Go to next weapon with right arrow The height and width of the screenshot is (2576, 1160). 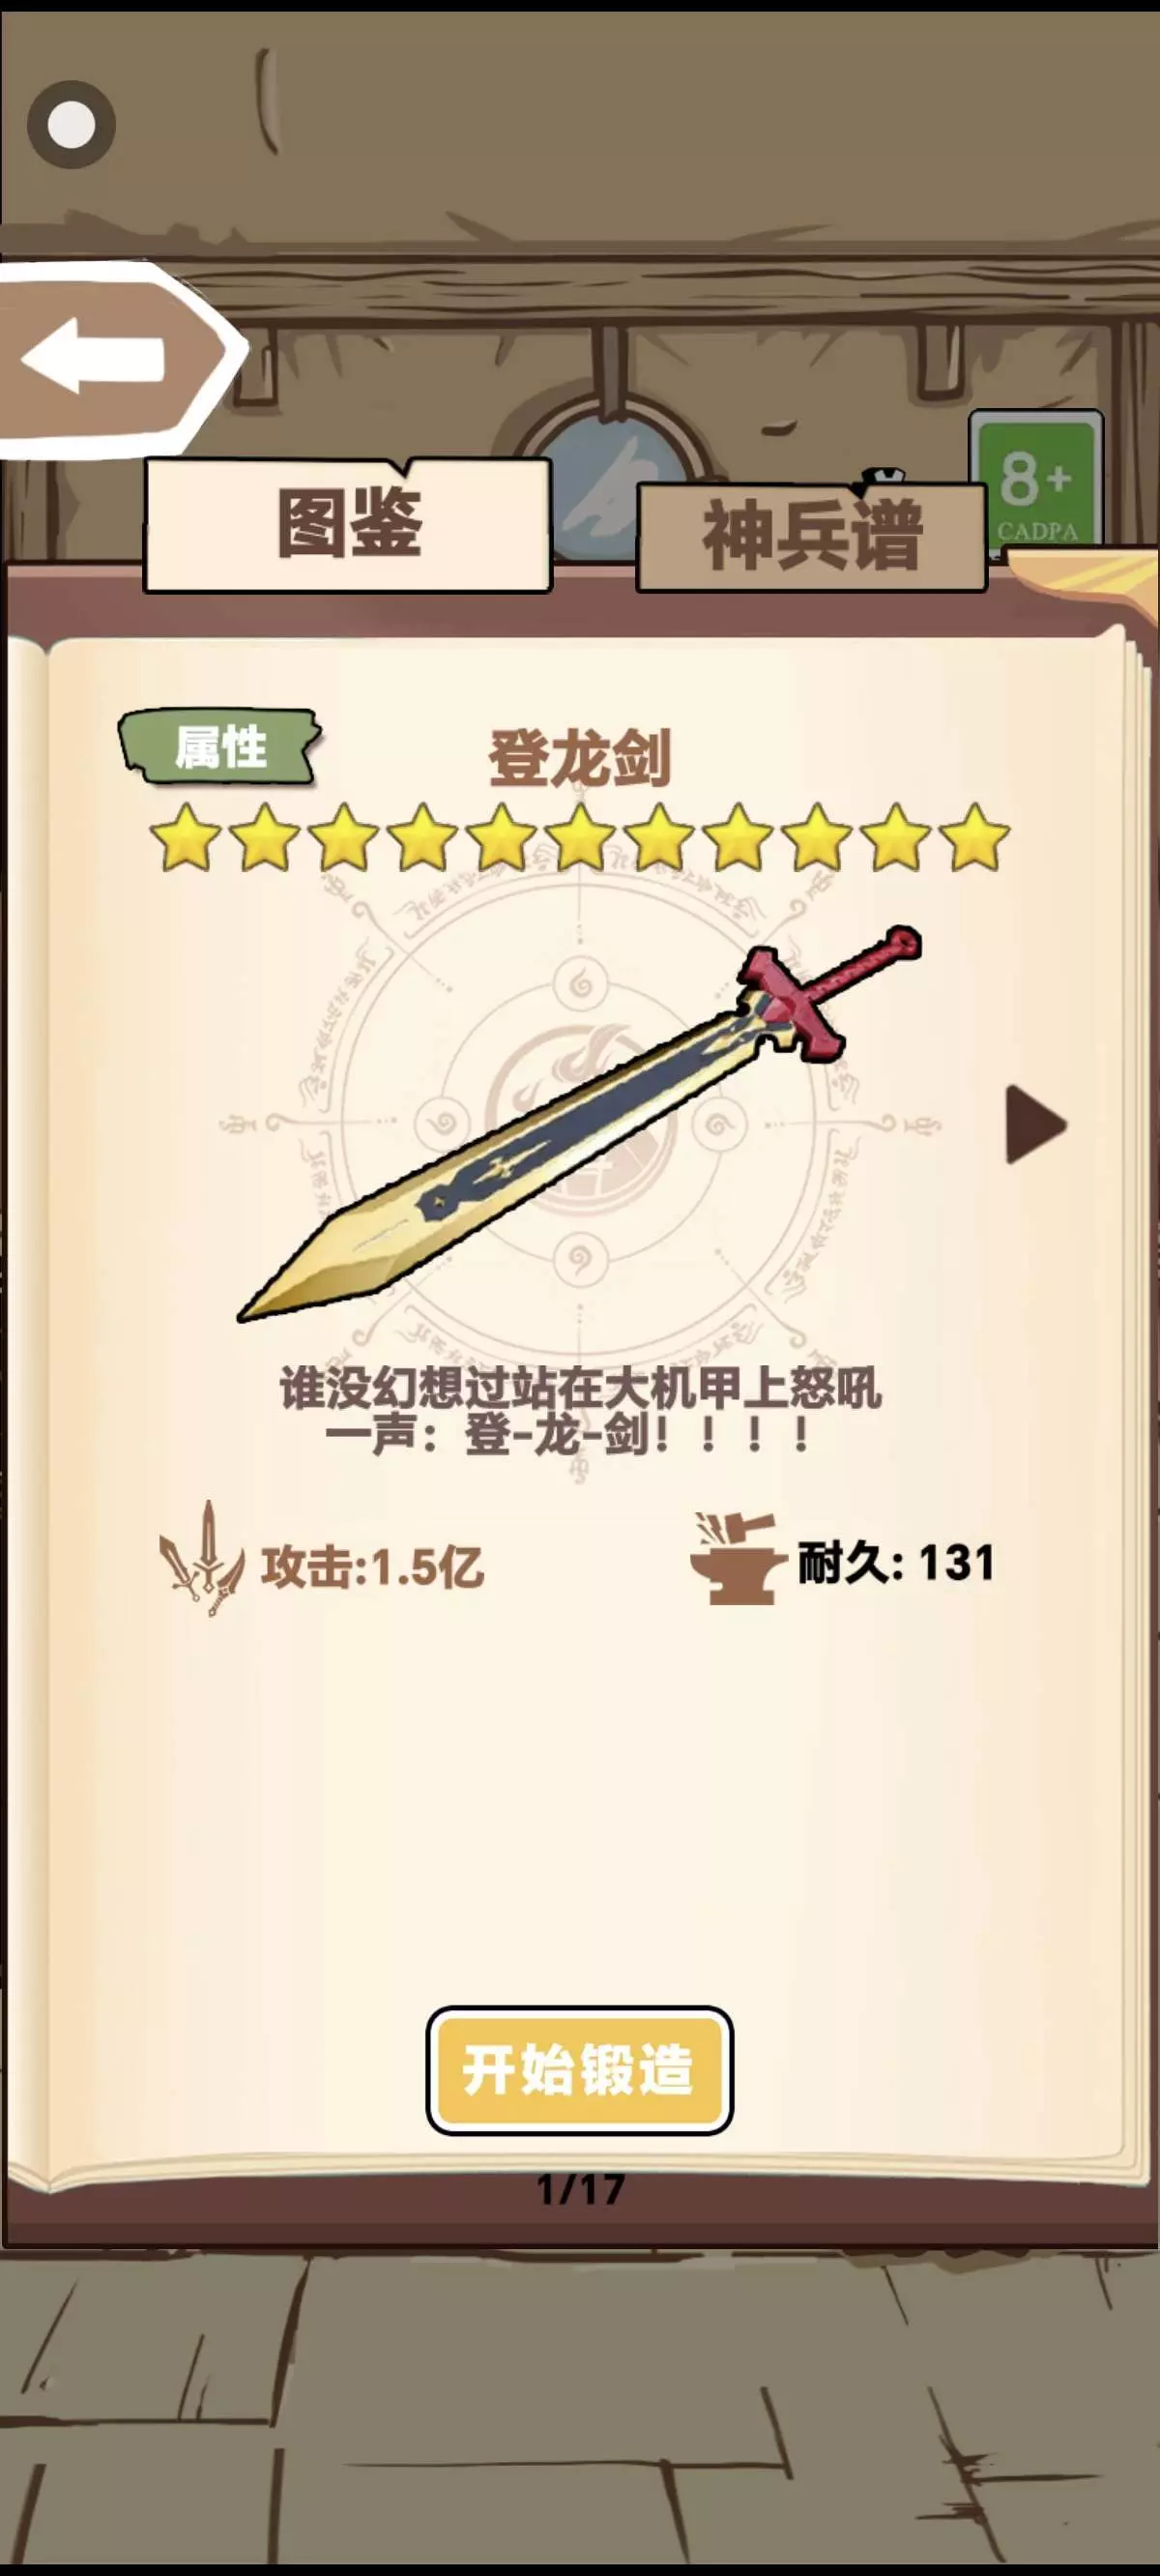[1036, 1125]
